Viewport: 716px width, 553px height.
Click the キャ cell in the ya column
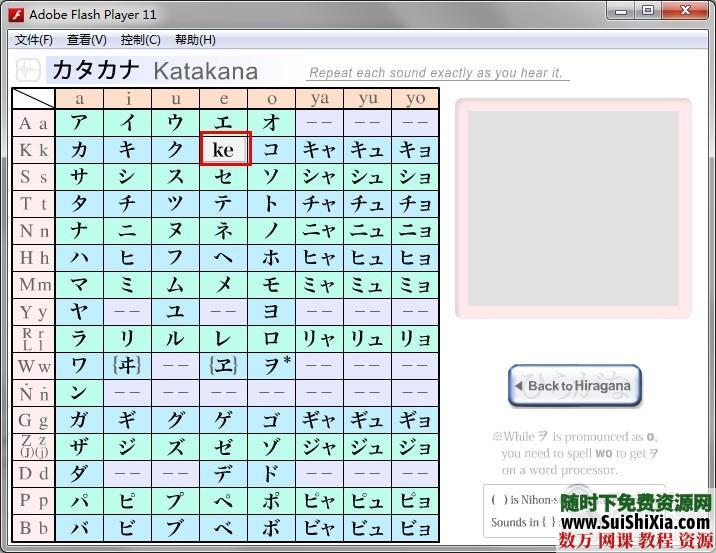coord(319,150)
